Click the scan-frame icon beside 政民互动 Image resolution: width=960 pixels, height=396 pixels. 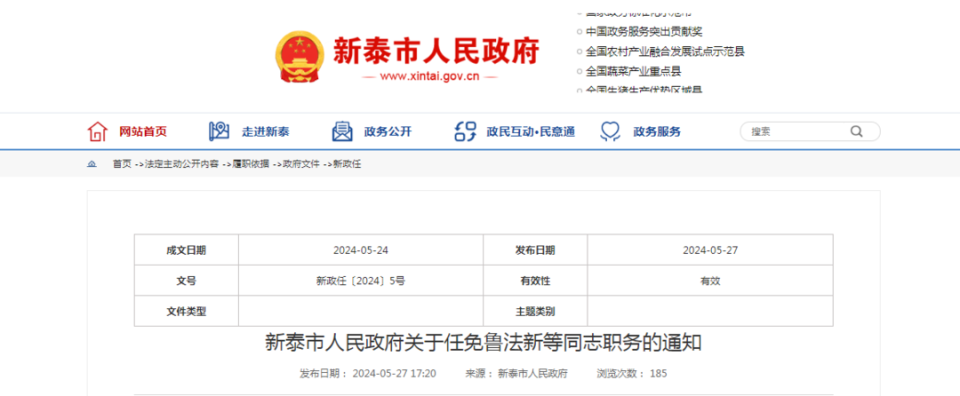465,131
